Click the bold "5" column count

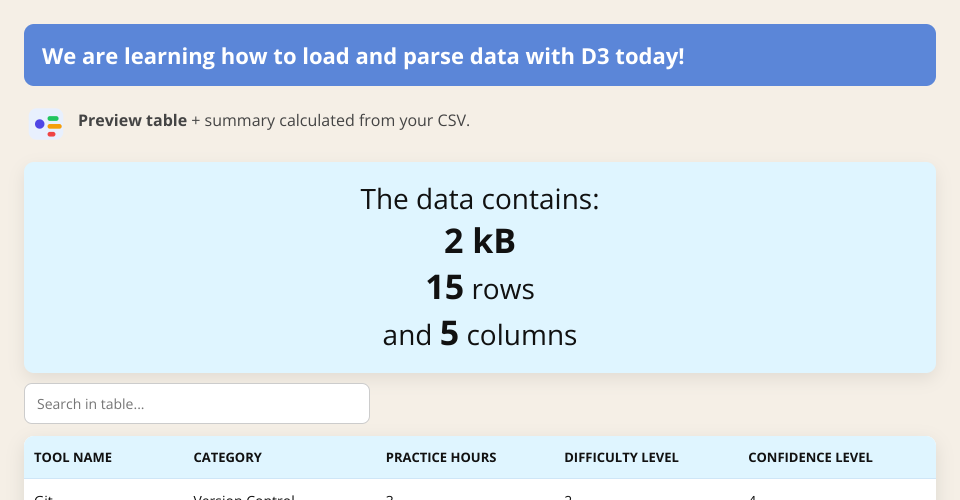(449, 334)
